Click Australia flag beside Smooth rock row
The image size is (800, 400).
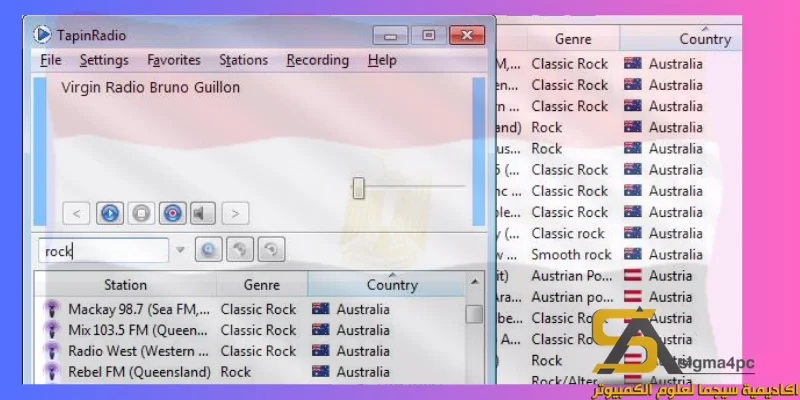(633, 254)
